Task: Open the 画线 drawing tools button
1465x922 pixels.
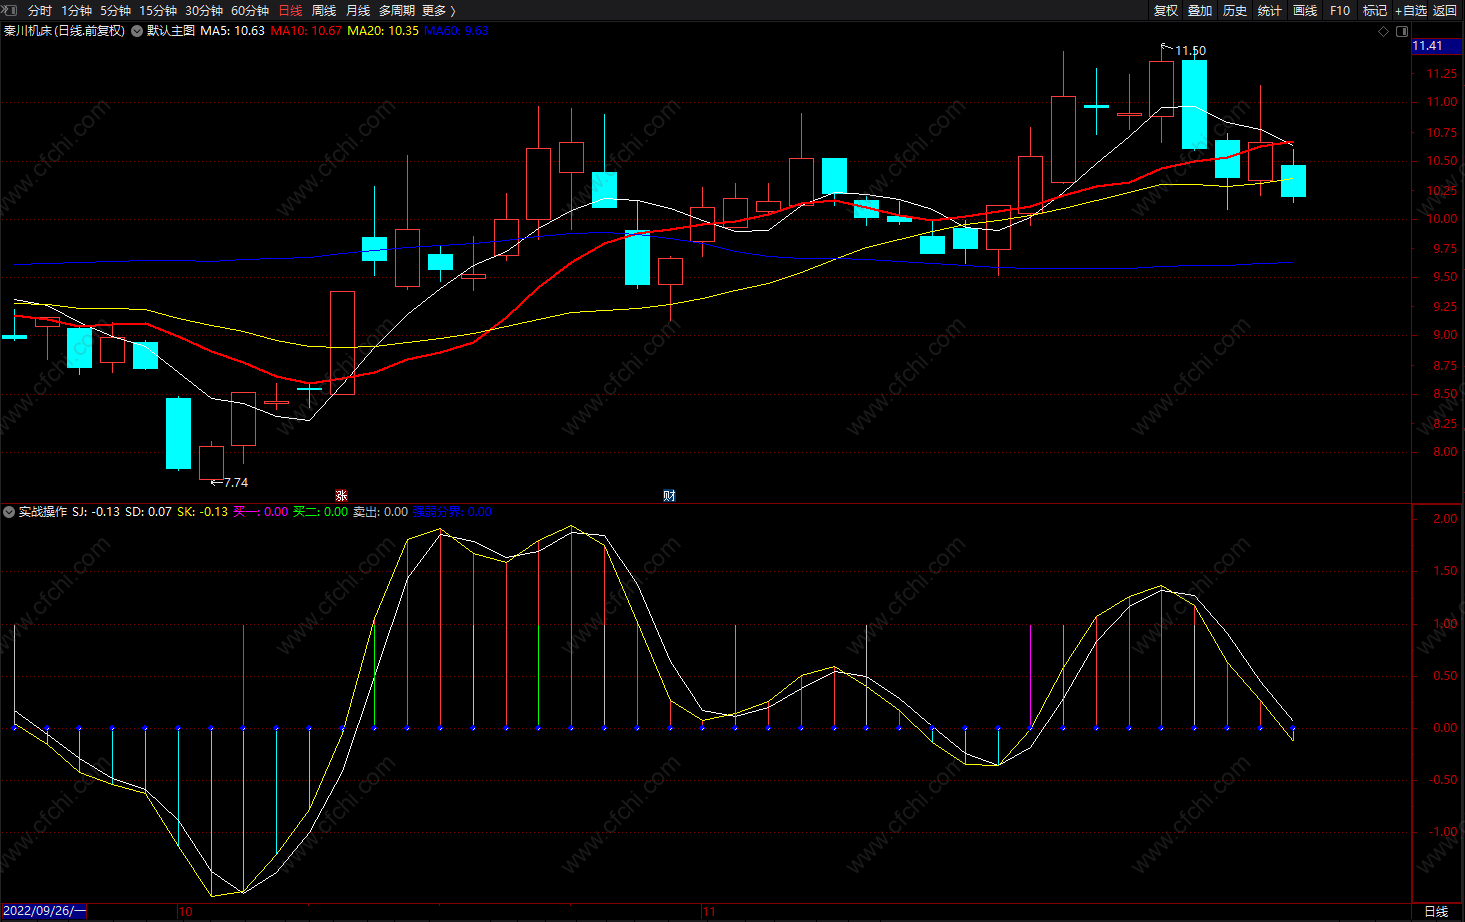Action: pos(1305,11)
